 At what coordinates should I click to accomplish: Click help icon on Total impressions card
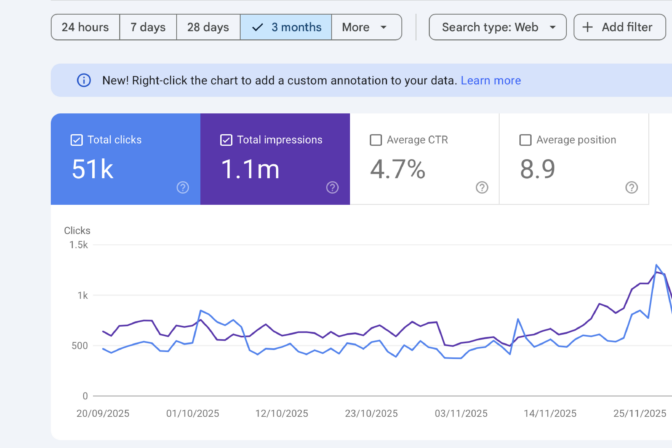click(x=332, y=187)
